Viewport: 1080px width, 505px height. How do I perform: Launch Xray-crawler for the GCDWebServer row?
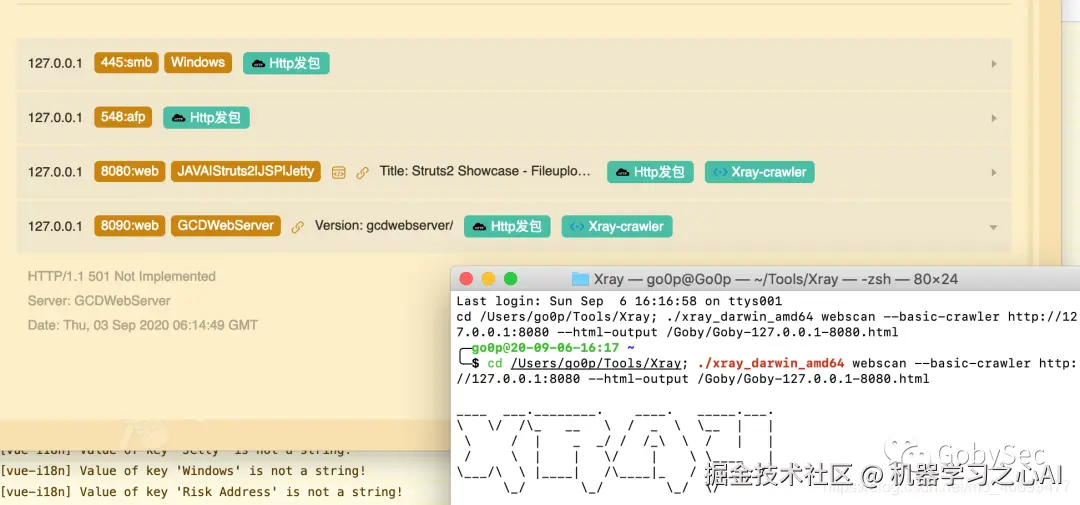(616, 227)
